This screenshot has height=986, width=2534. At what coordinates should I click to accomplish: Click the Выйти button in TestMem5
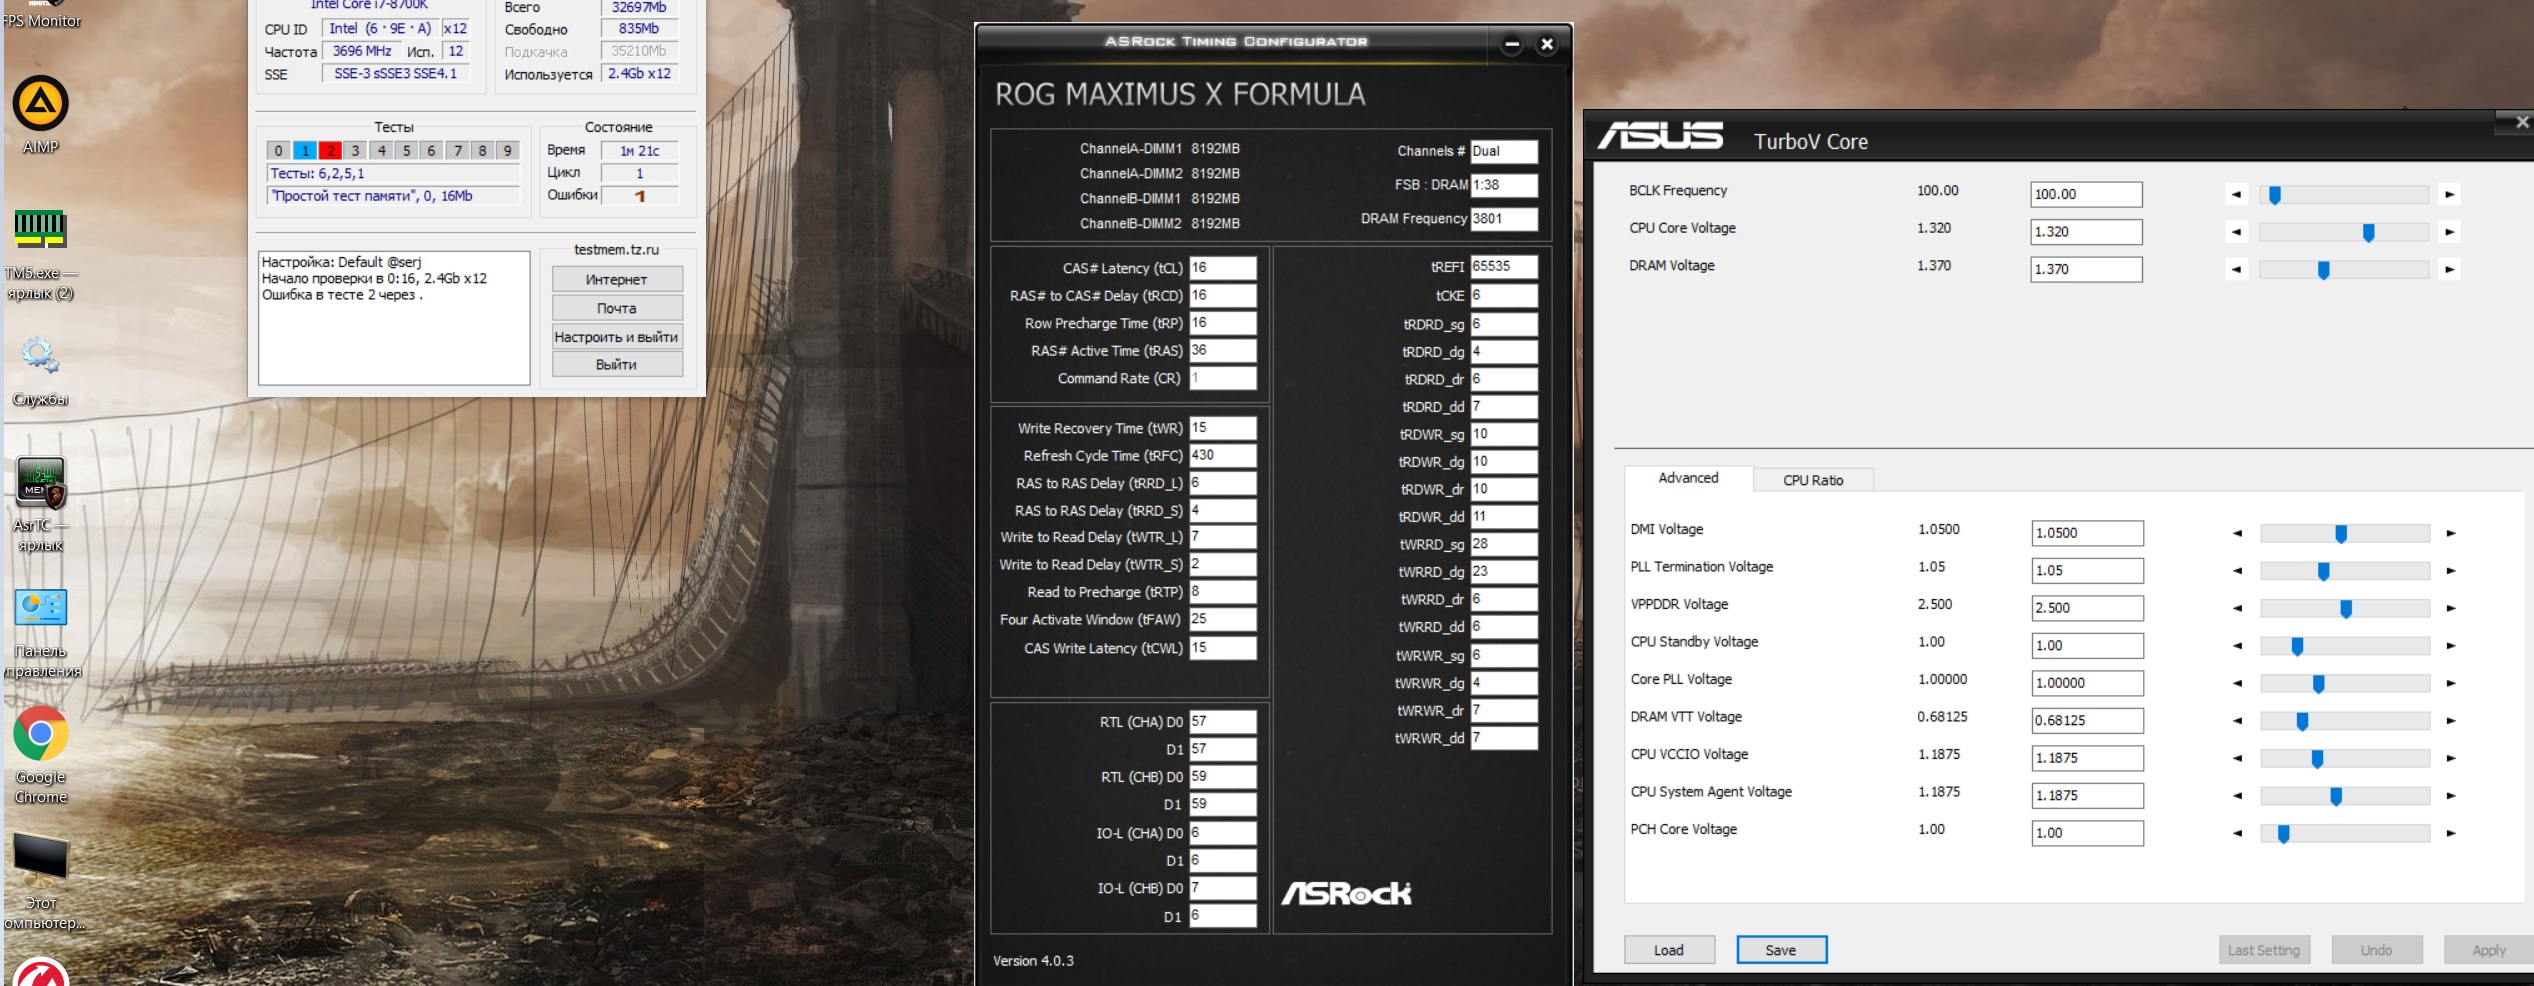(x=617, y=365)
